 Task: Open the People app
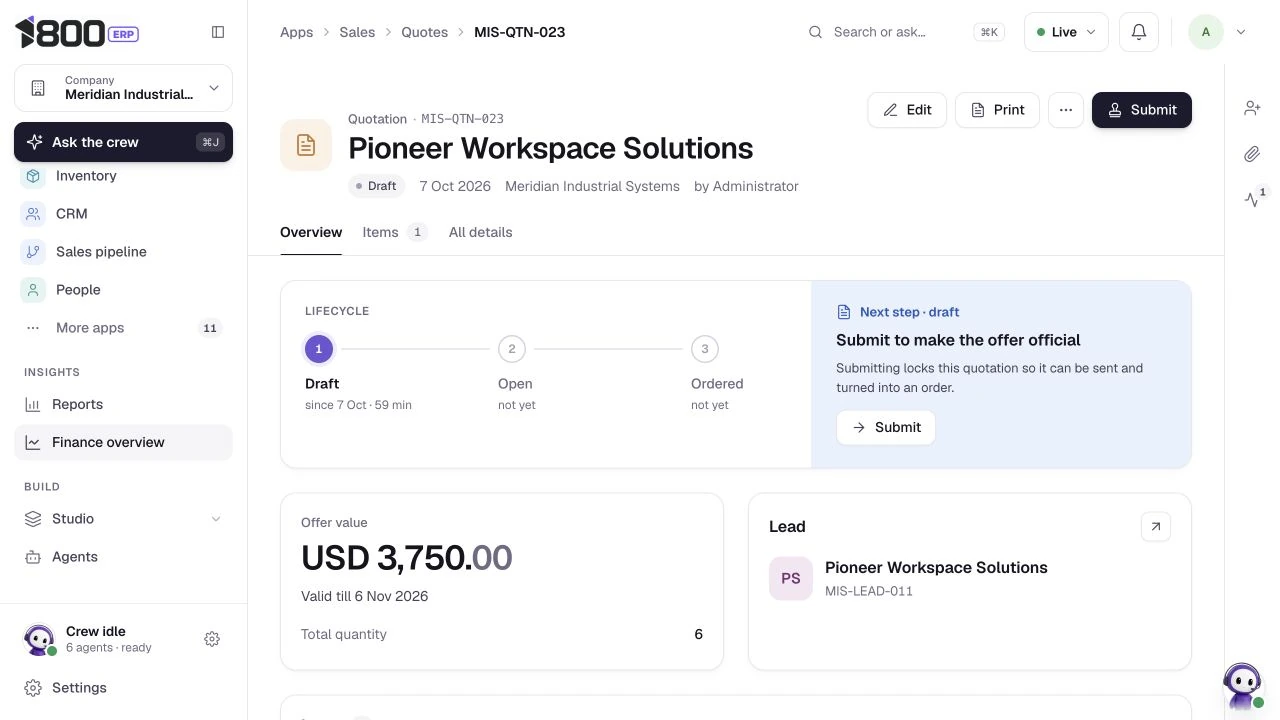124,290
